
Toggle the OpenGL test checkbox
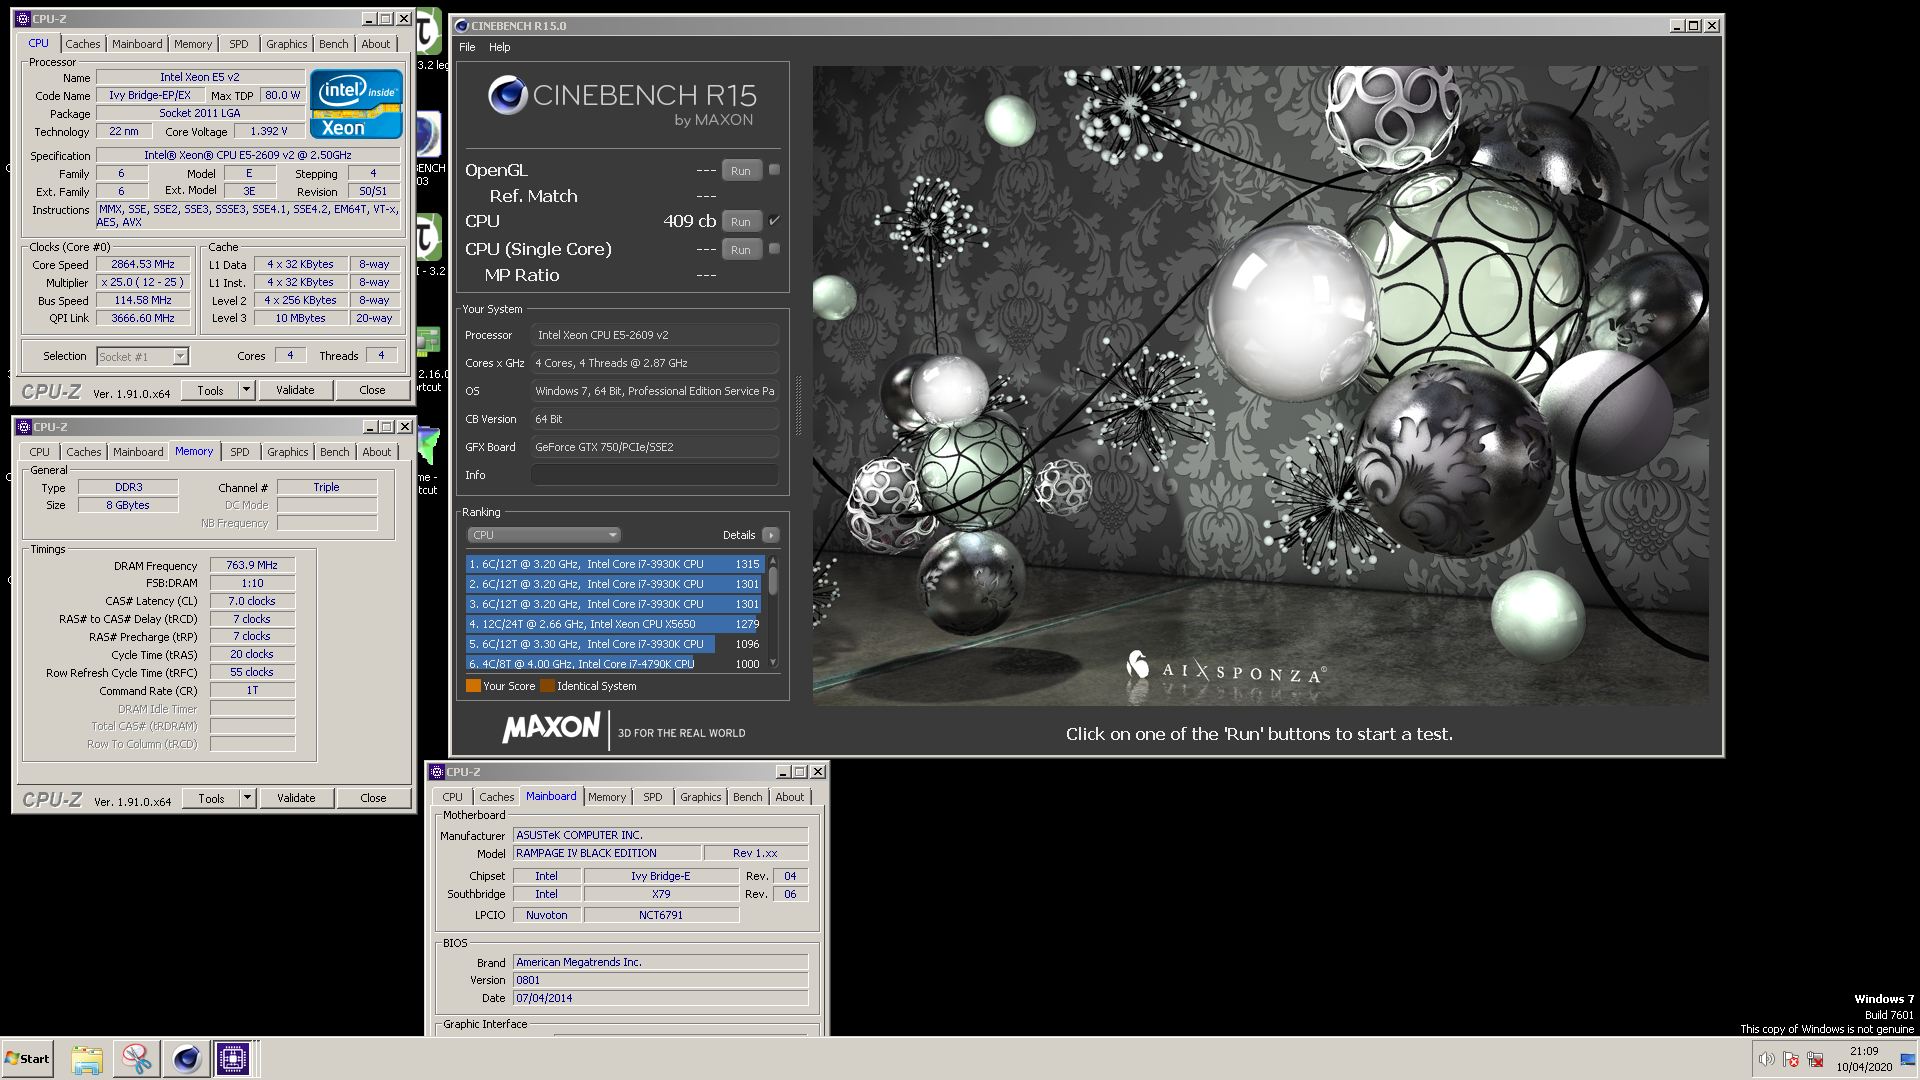click(774, 170)
